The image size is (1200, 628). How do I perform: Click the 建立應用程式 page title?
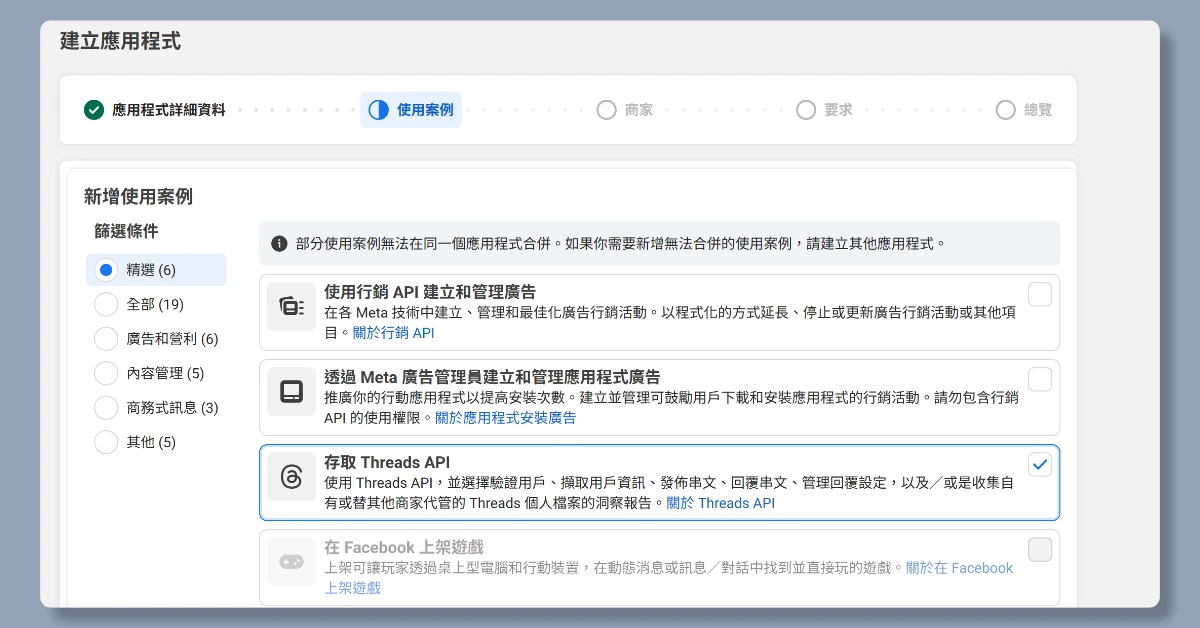(120, 41)
